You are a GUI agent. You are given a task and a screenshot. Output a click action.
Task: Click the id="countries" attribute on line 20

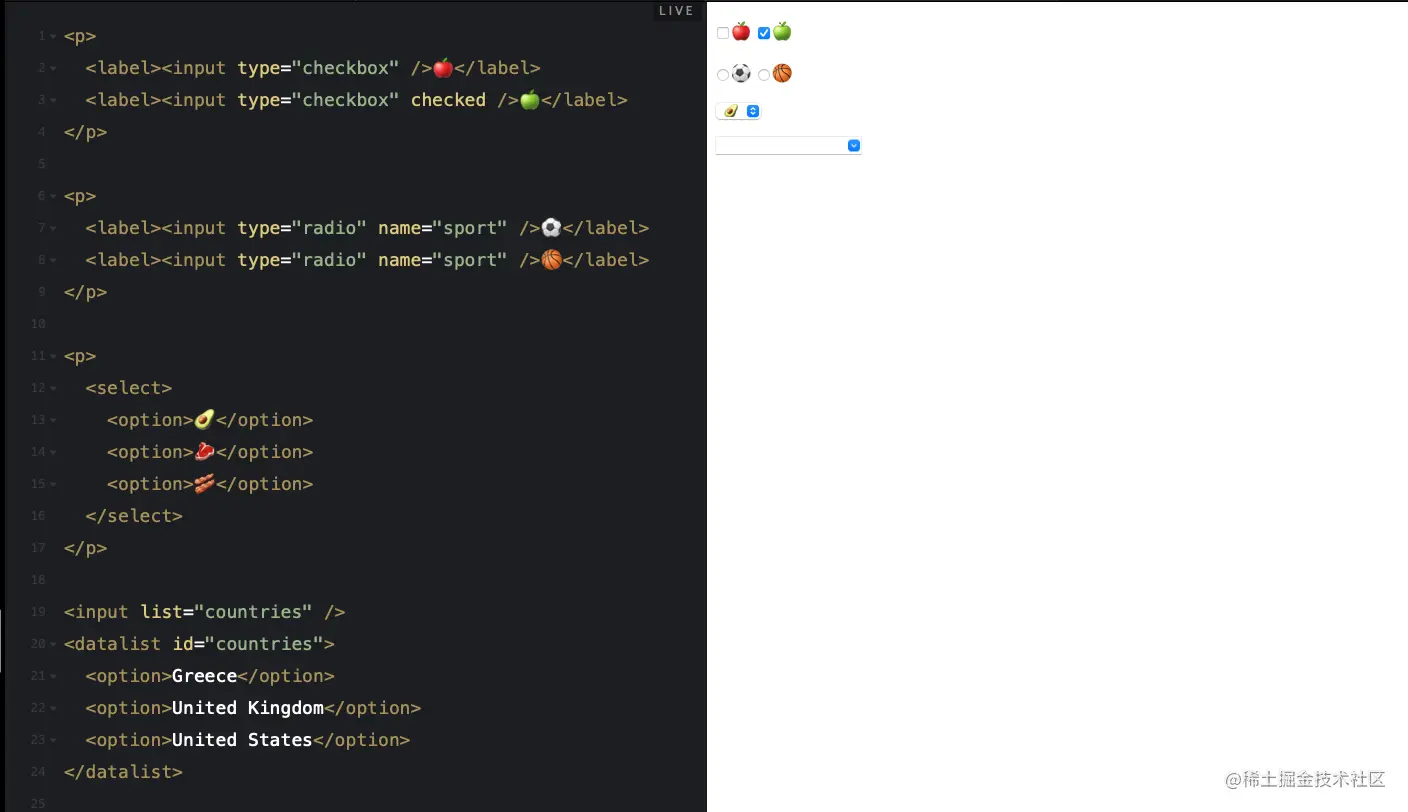click(248, 644)
